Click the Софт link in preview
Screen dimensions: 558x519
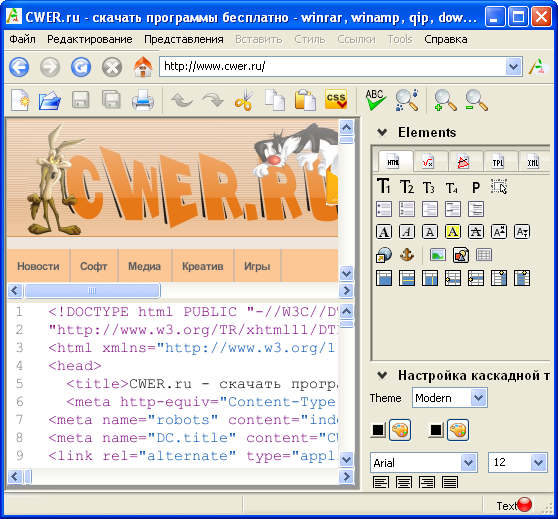pyautogui.click(x=94, y=266)
